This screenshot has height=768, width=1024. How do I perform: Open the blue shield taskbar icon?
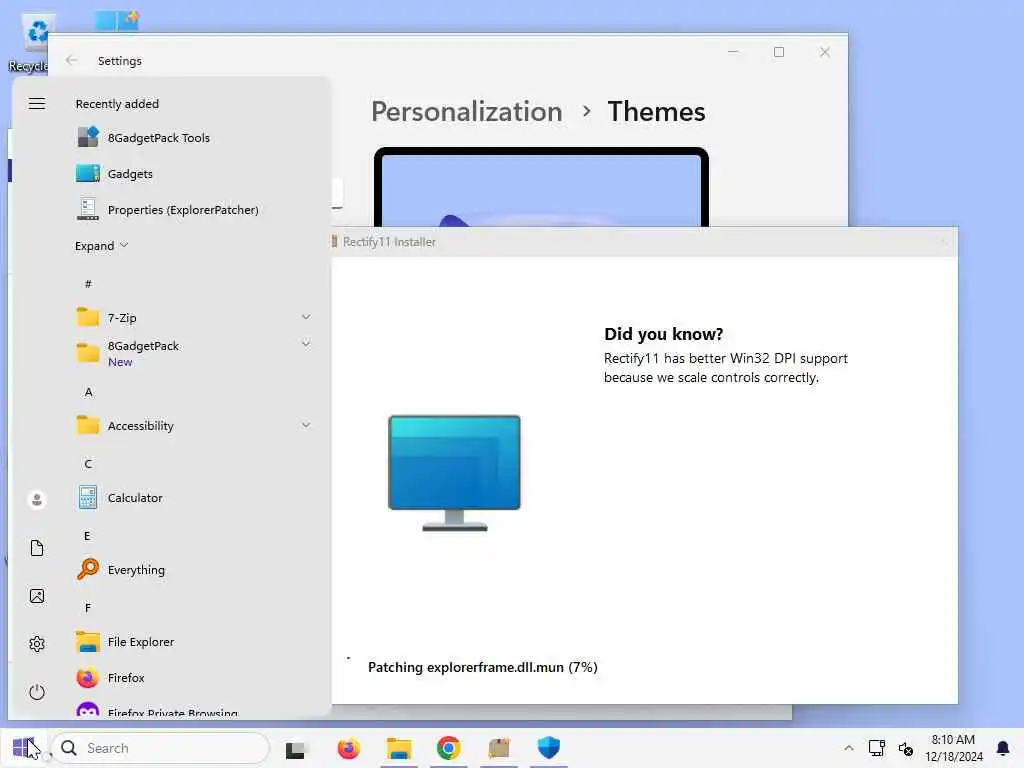pyautogui.click(x=549, y=748)
